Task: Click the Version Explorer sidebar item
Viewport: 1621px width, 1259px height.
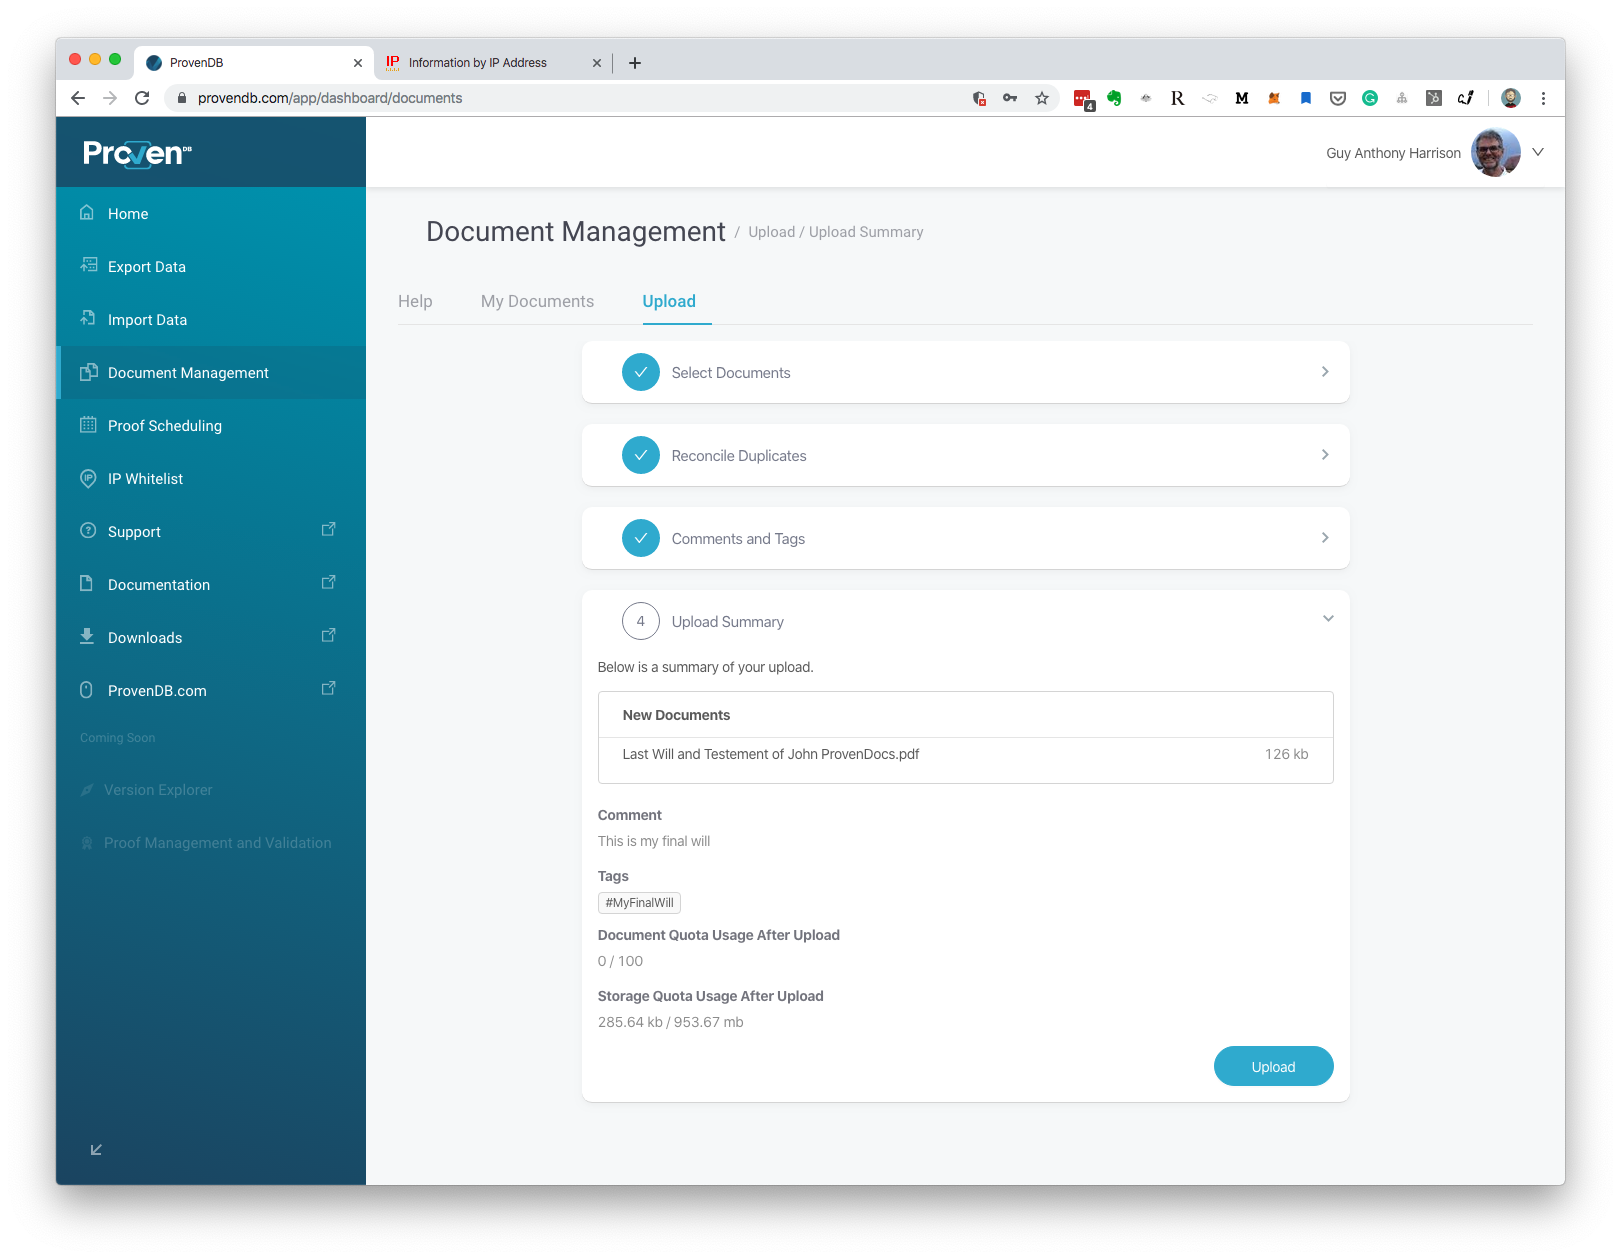Action: tap(211, 790)
